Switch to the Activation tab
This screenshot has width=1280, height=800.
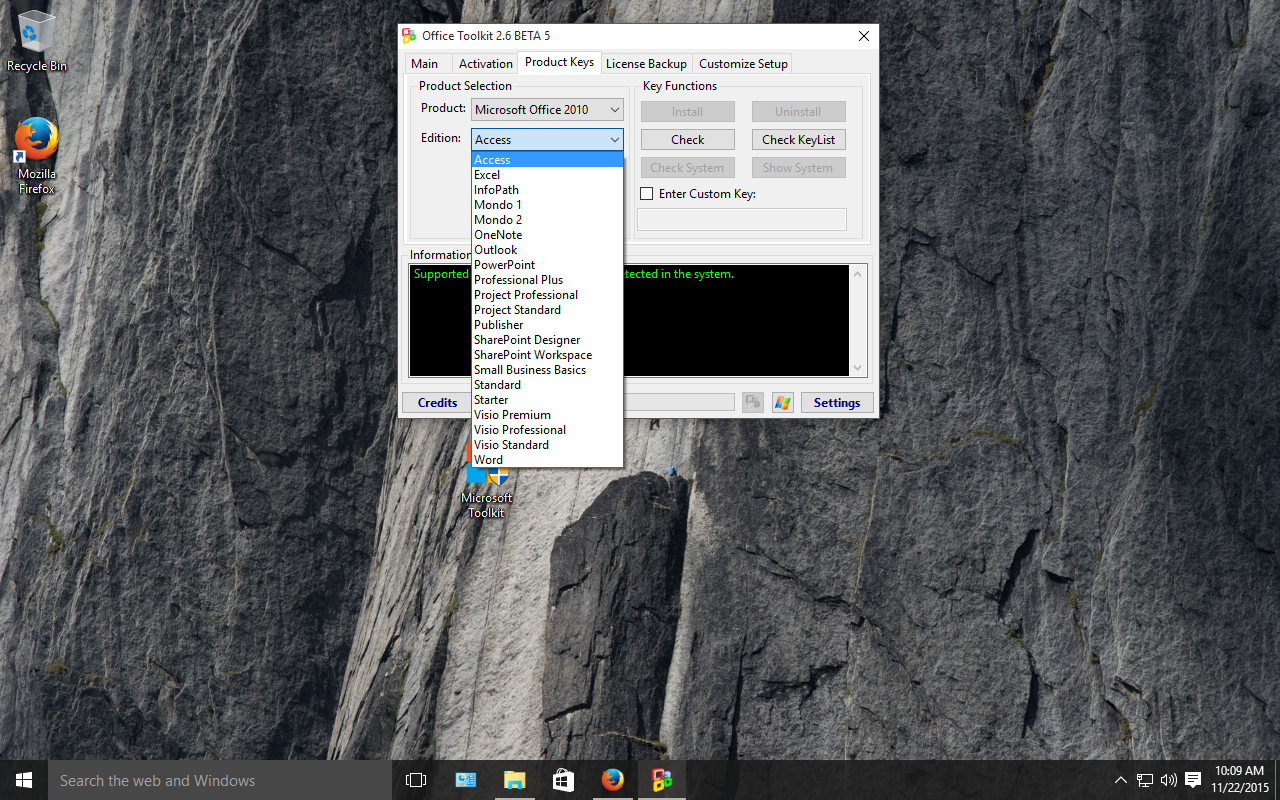pos(485,63)
